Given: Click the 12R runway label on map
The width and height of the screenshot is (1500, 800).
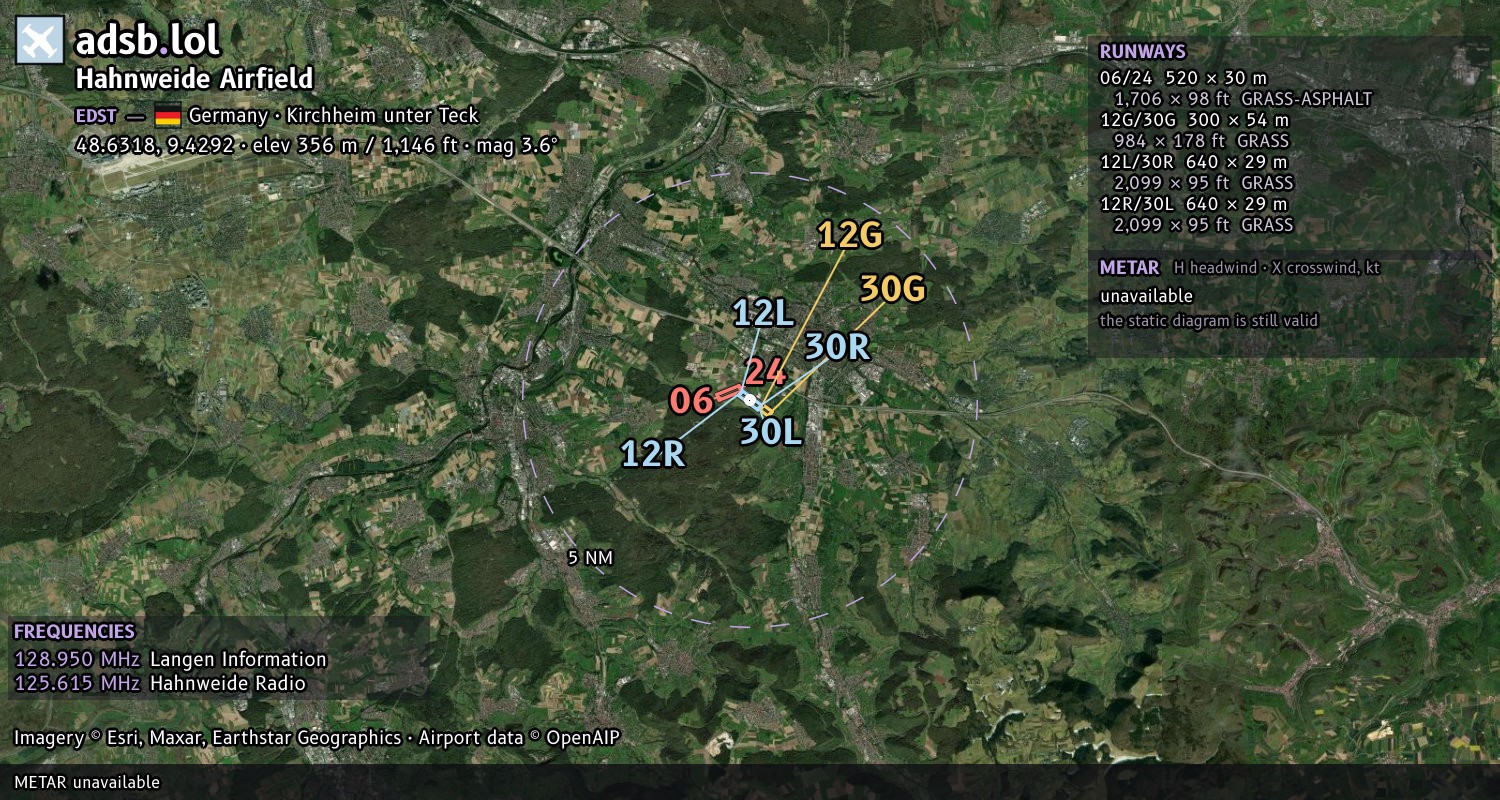Looking at the screenshot, I should pos(653,454).
